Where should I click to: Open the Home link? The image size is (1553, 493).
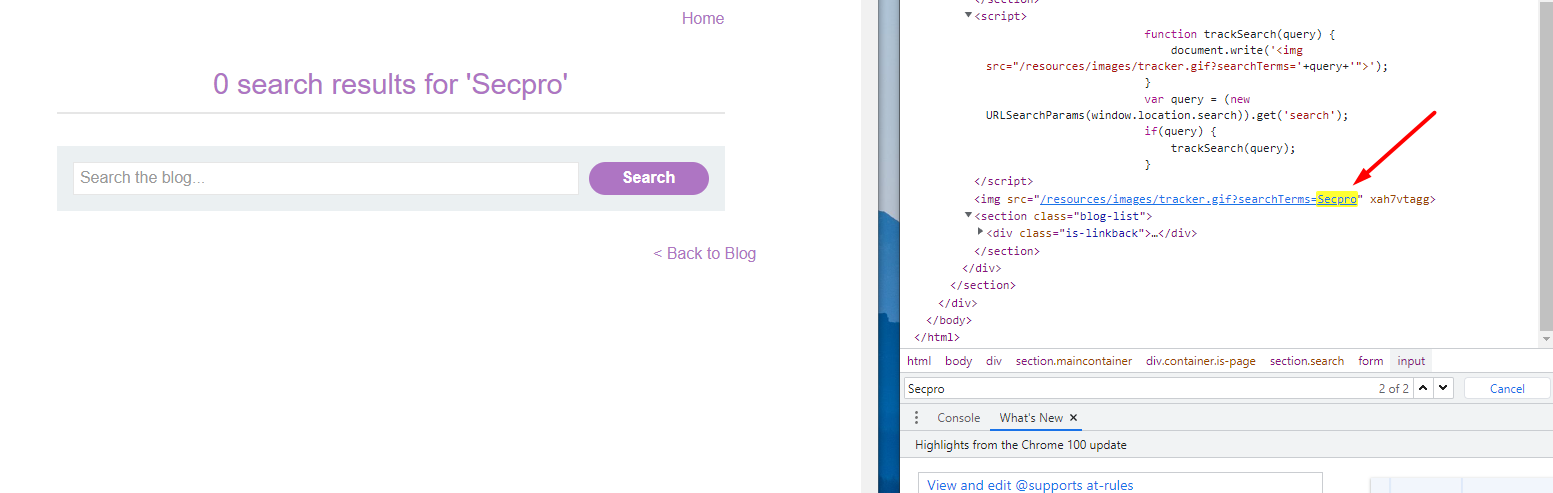tap(702, 18)
